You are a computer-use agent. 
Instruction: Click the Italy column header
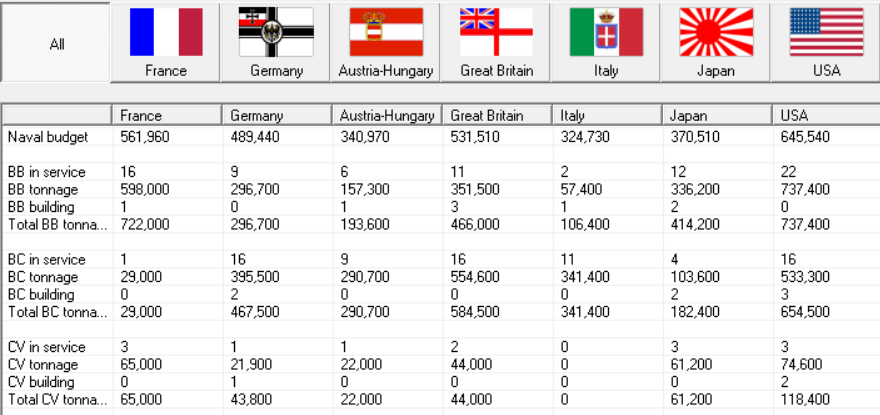[x=606, y=115]
